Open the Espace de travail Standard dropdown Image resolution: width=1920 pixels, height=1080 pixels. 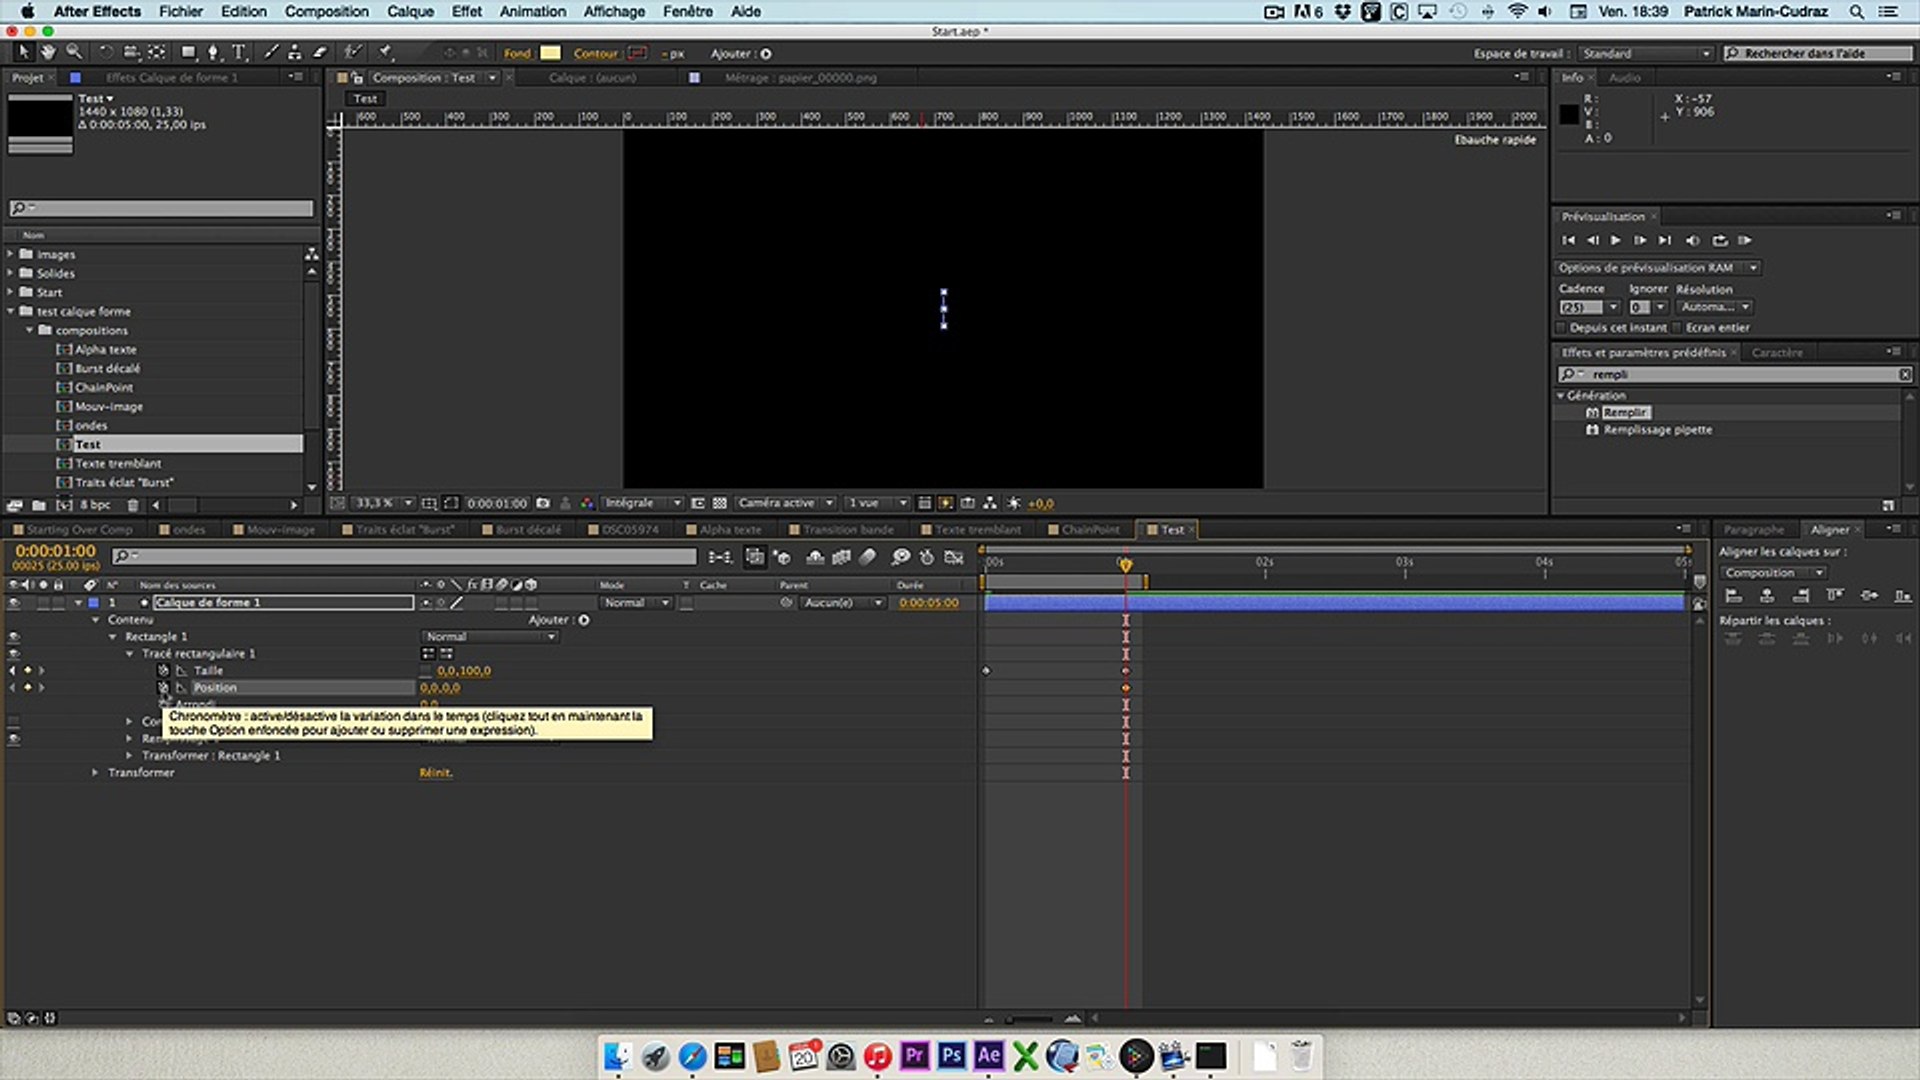[x=1647, y=54]
